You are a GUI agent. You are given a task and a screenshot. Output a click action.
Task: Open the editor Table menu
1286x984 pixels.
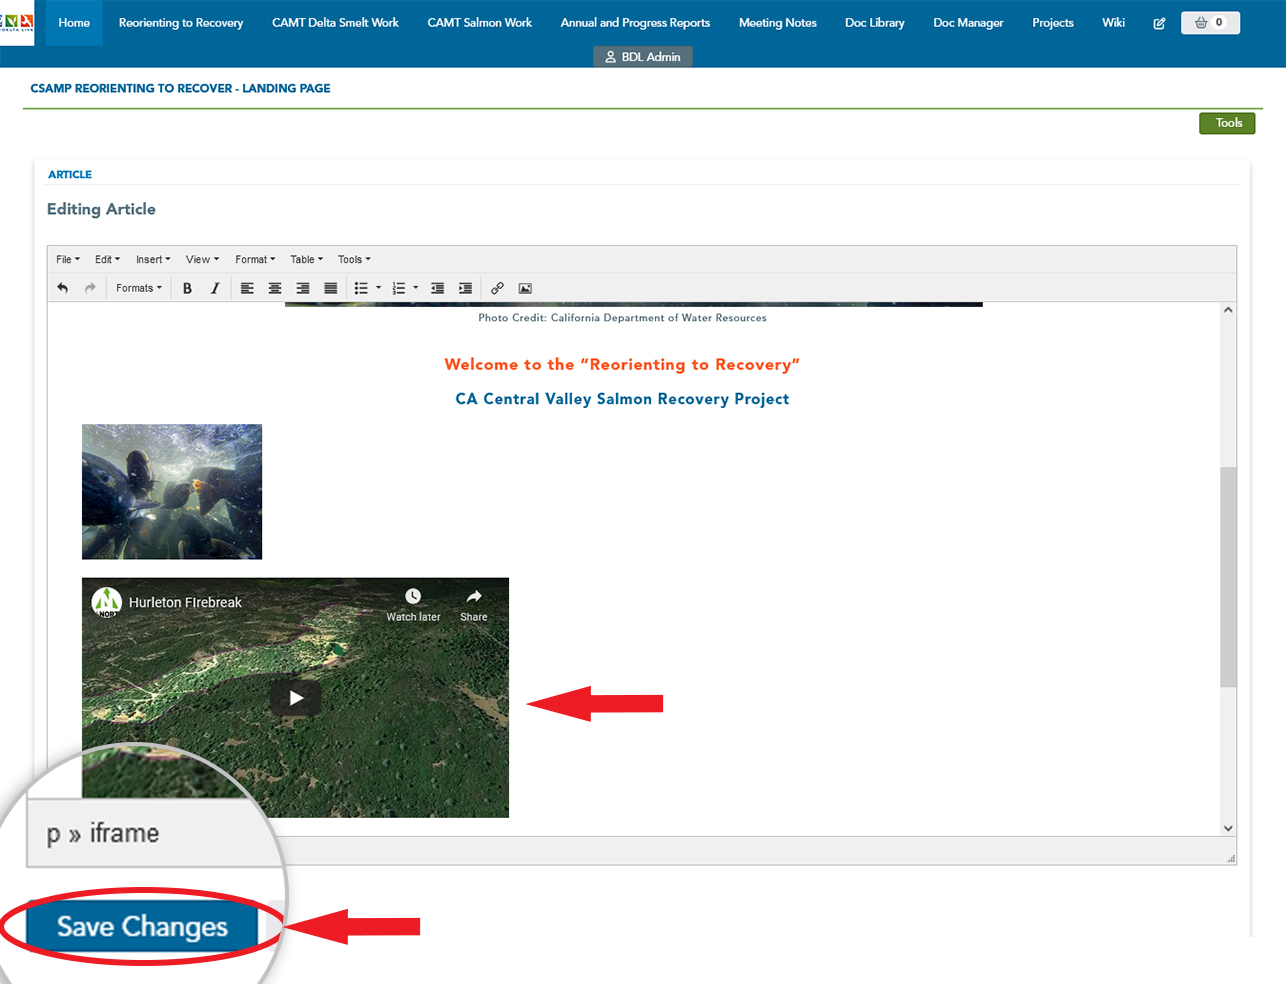(x=306, y=259)
